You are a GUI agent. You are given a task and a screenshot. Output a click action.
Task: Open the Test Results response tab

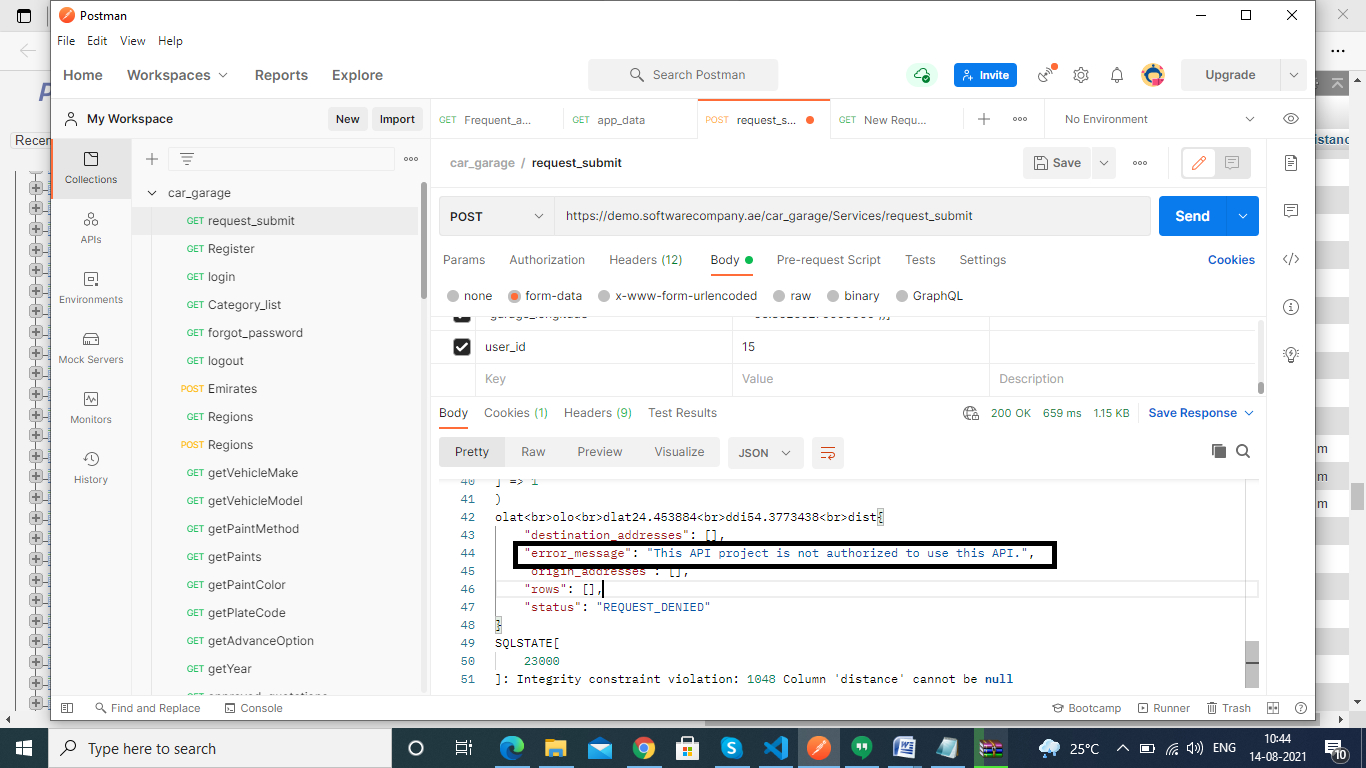682,413
